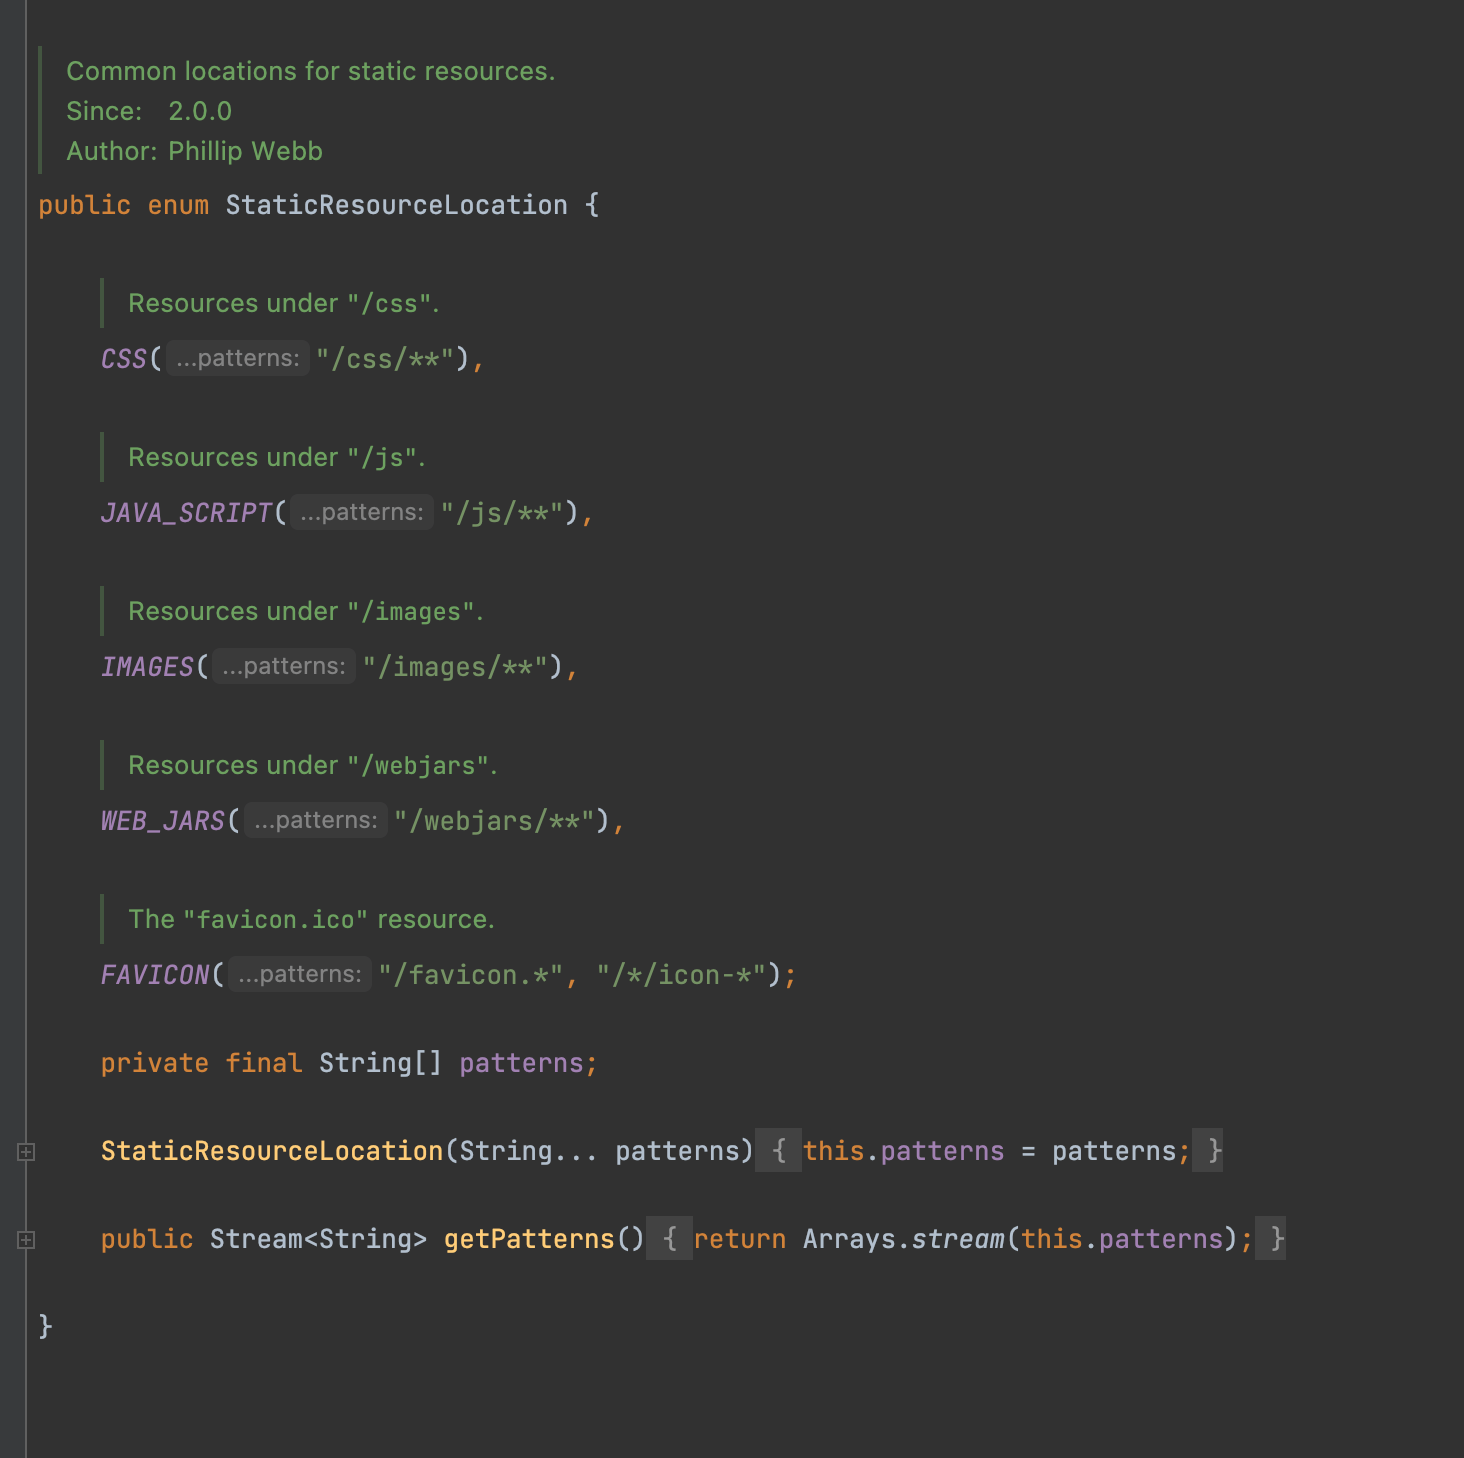The image size is (1464, 1458).
Task: Click the "/js/**" string literal
Action: point(502,513)
